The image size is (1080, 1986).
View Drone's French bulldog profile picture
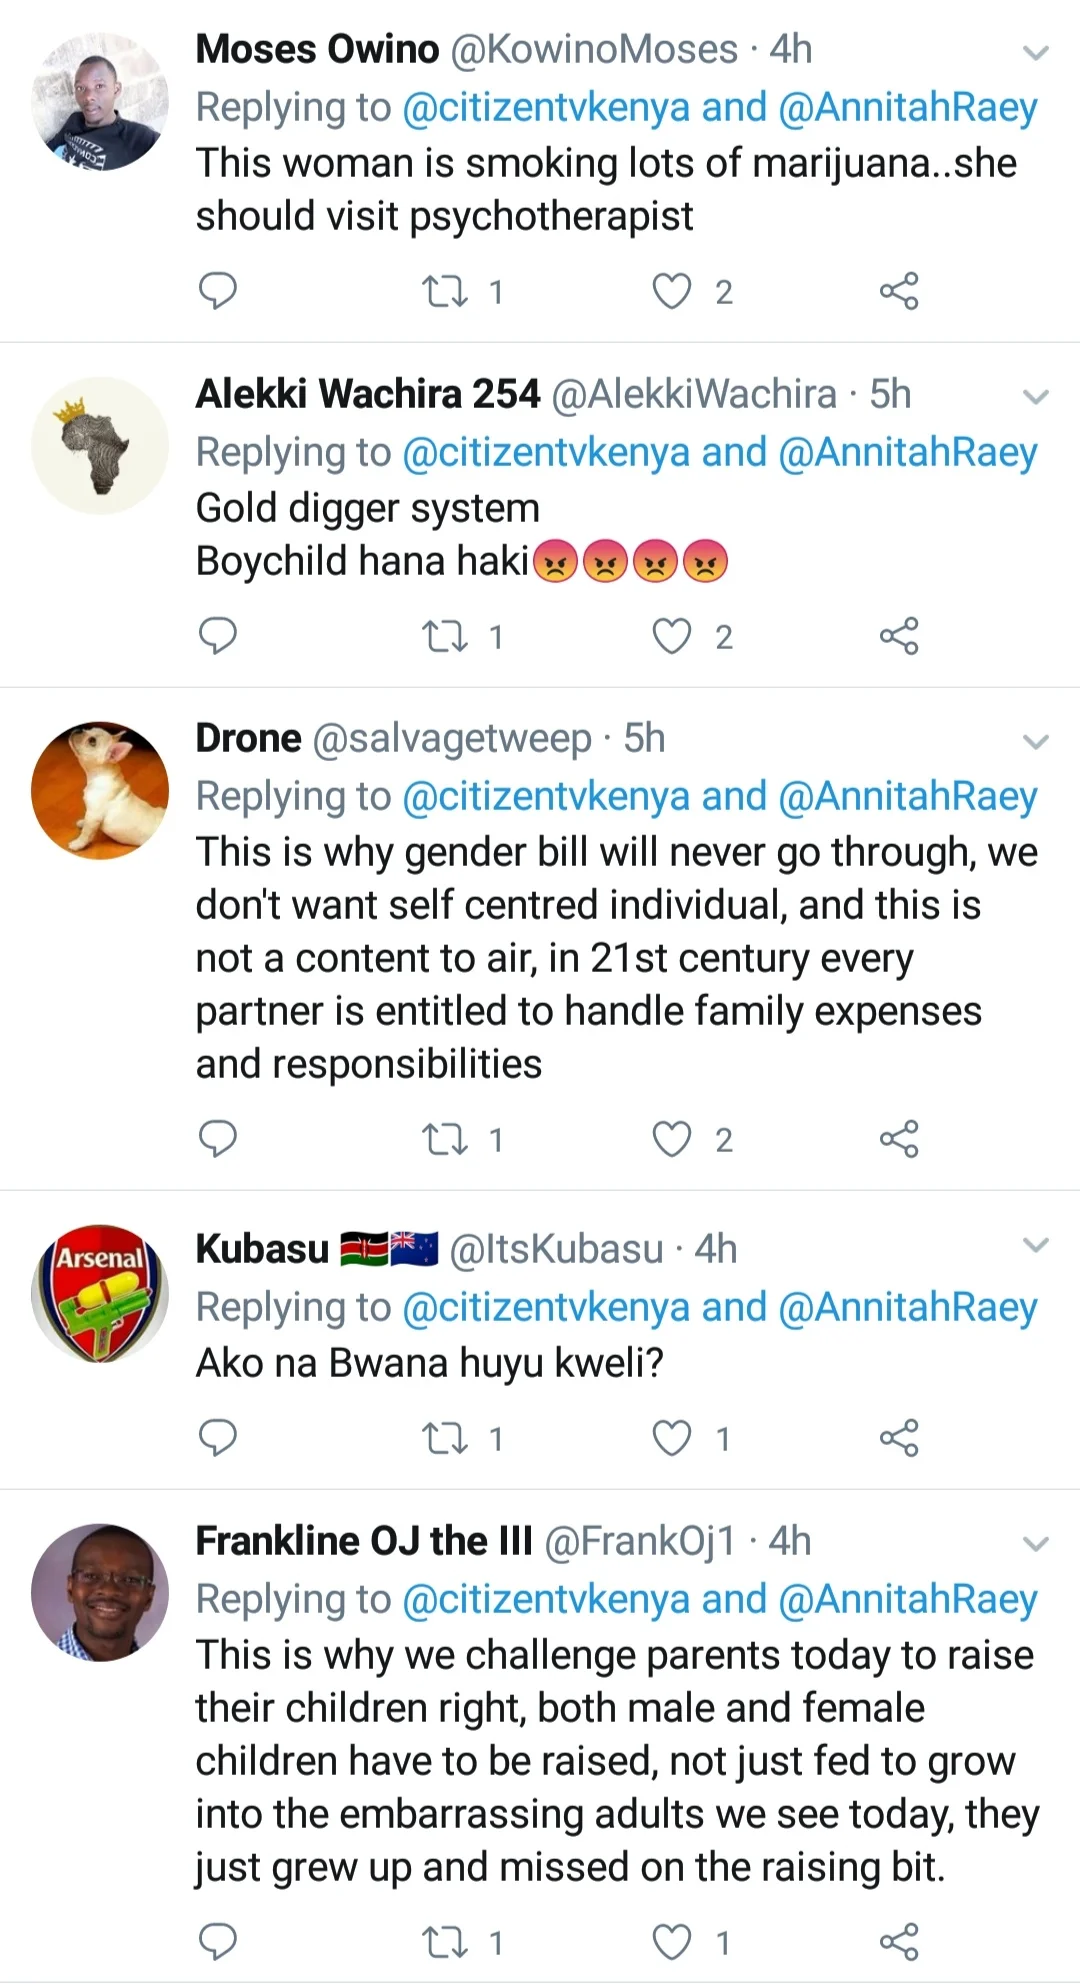[x=100, y=790]
